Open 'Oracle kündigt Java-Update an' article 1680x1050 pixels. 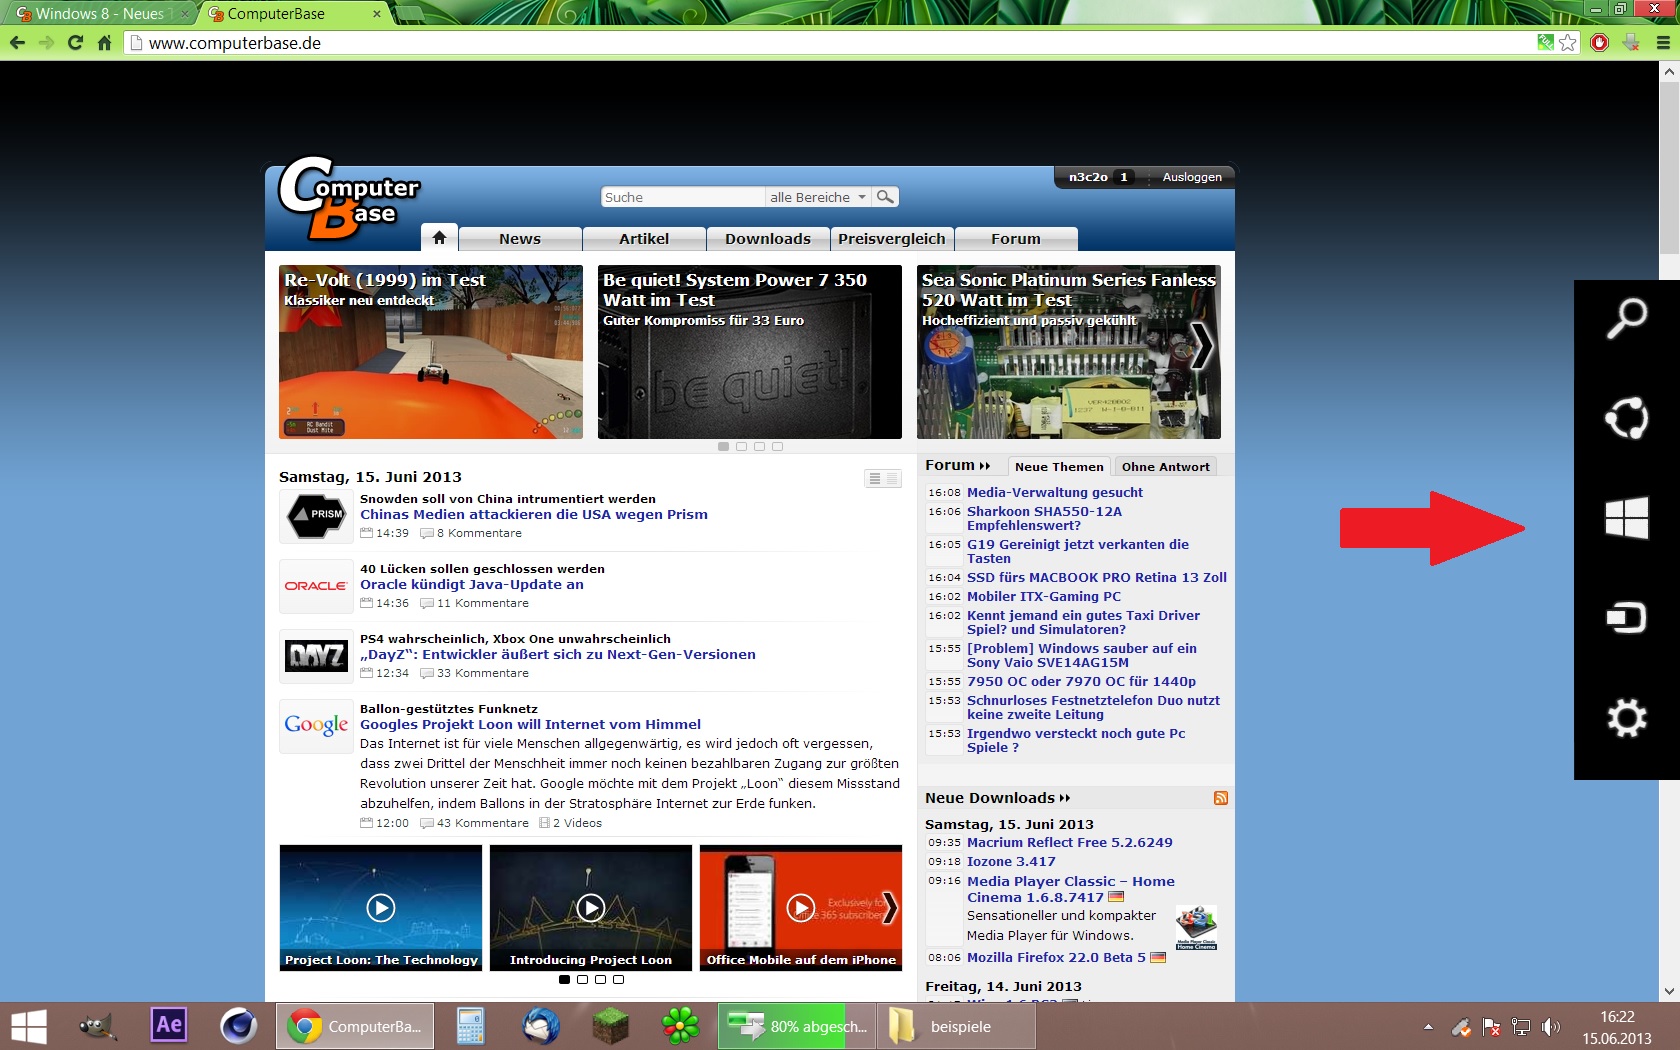pos(472,585)
